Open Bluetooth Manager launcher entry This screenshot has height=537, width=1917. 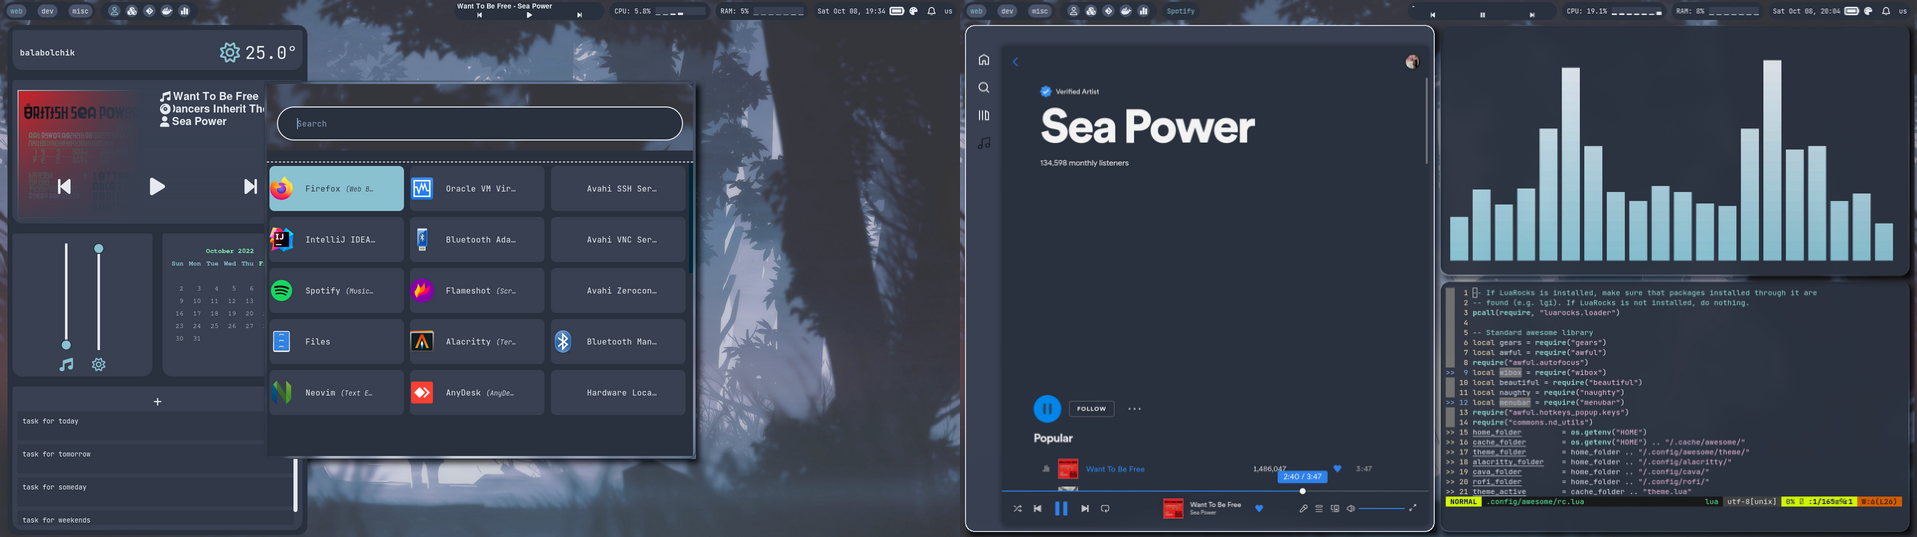point(618,341)
